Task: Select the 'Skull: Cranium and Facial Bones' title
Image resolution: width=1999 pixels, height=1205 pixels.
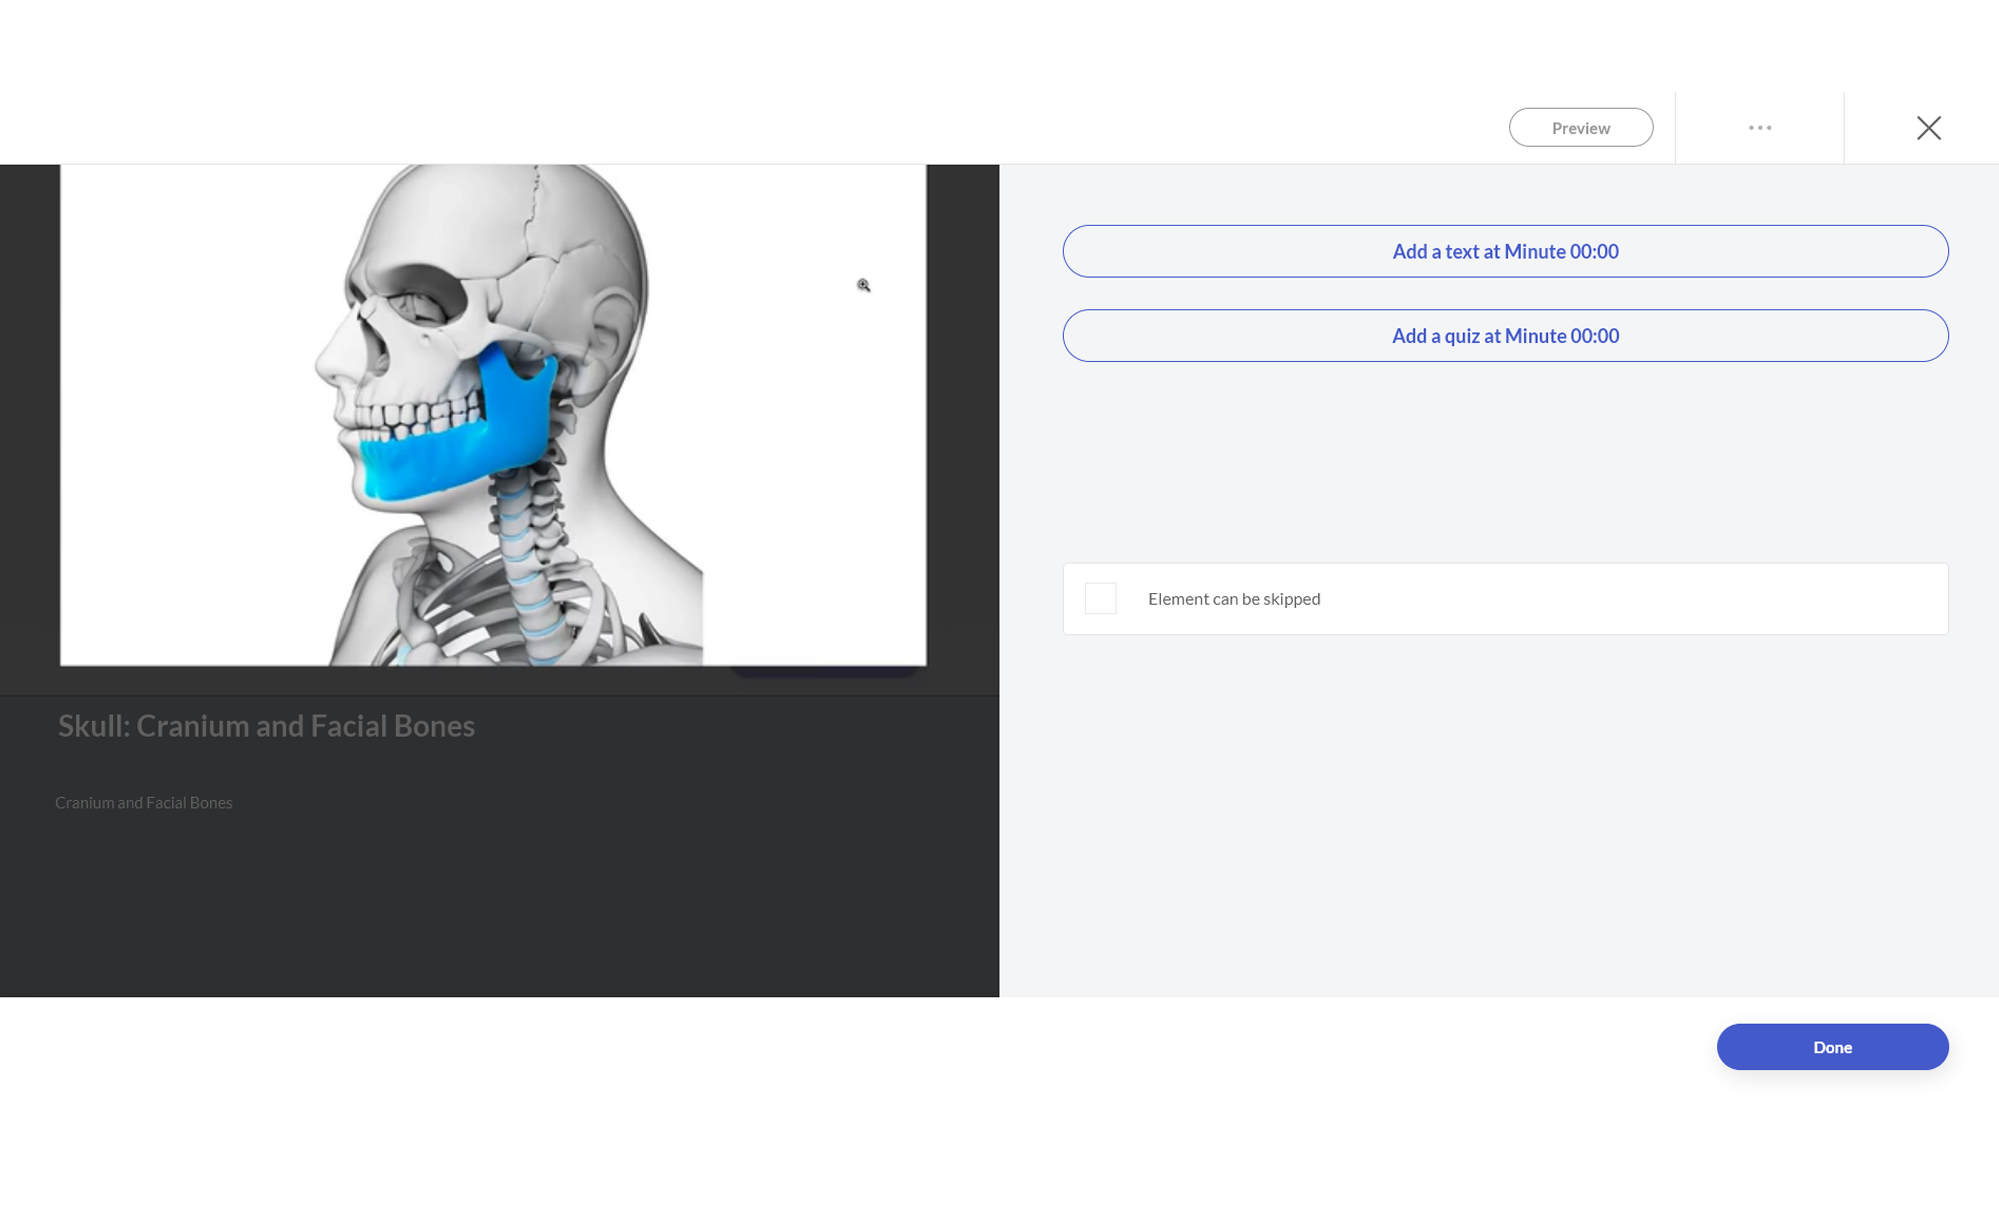Action: [266, 726]
